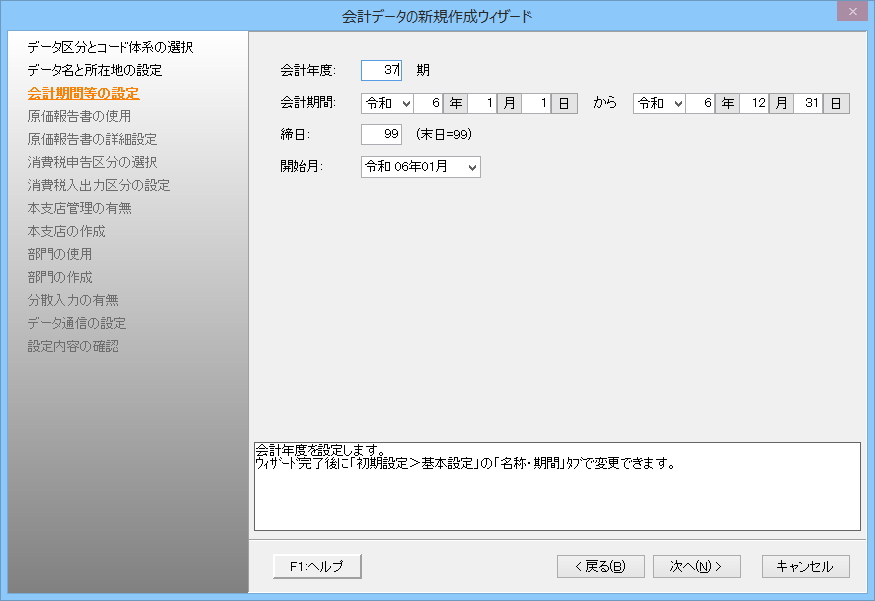This screenshot has width=875, height=601.
Task: Select step 本支店の作成
Action: coord(66,231)
